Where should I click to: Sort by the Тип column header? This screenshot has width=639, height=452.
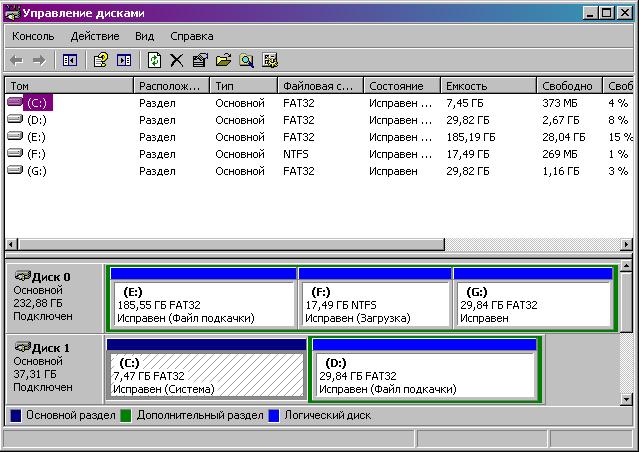[x=244, y=86]
